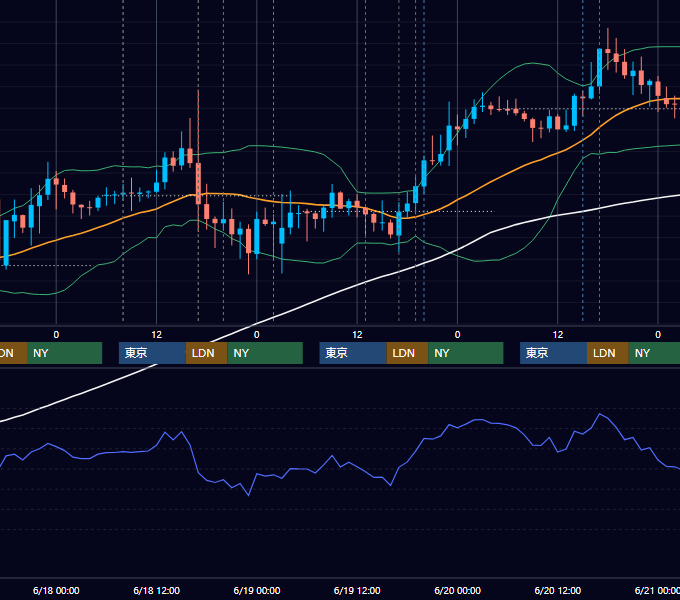Click the 6/18 00:00 date label
This screenshot has width=680, height=600.
pos(56,590)
